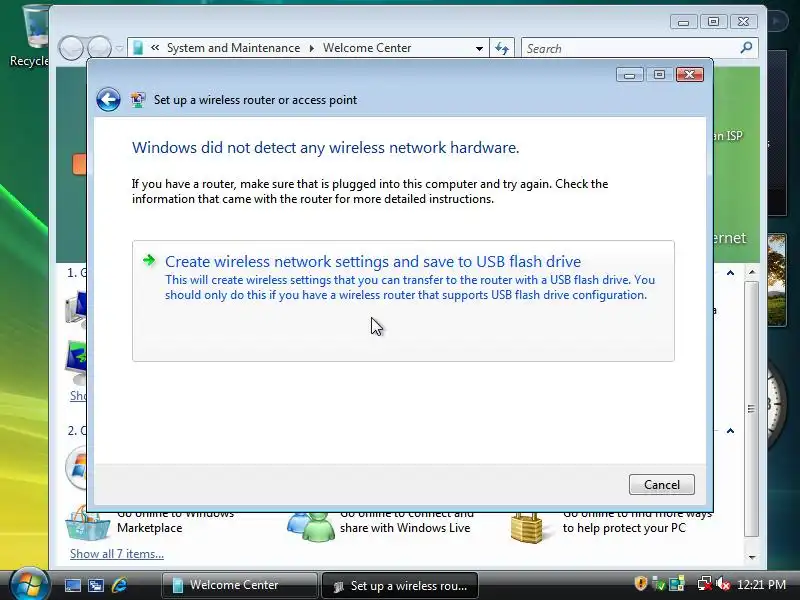Click the Windows Live people icon

(311, 526)
